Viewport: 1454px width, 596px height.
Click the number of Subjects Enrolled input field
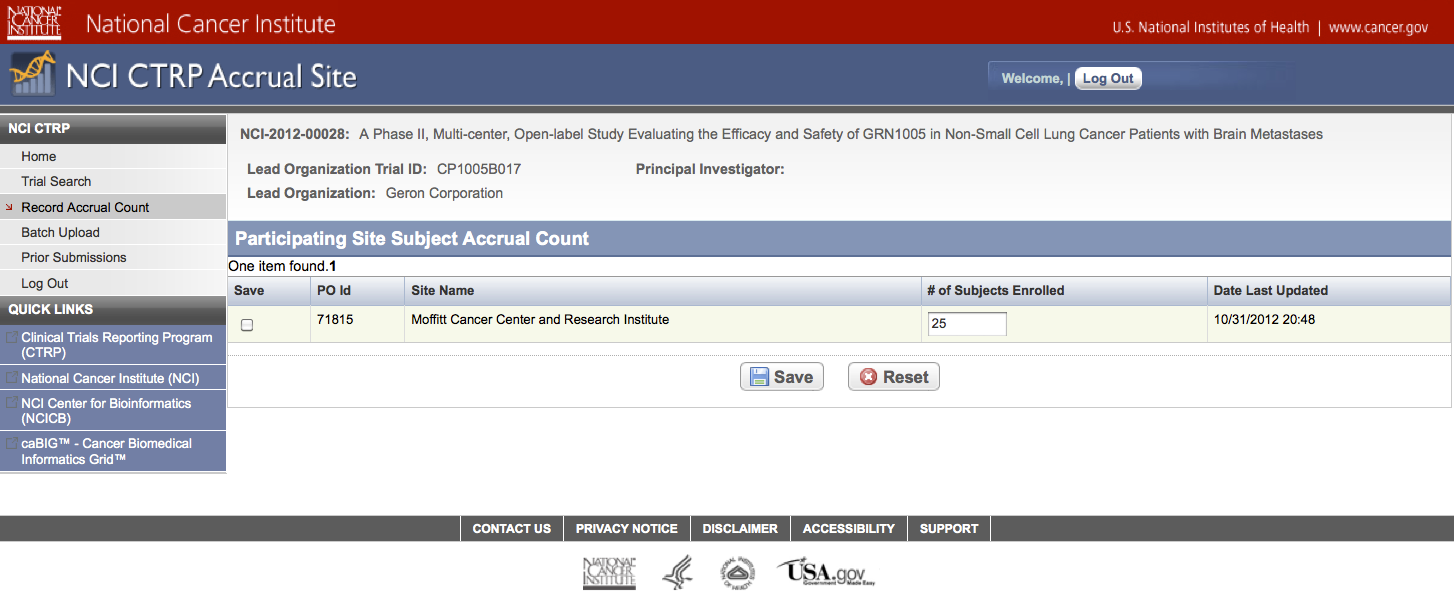[x=966, y=324]
